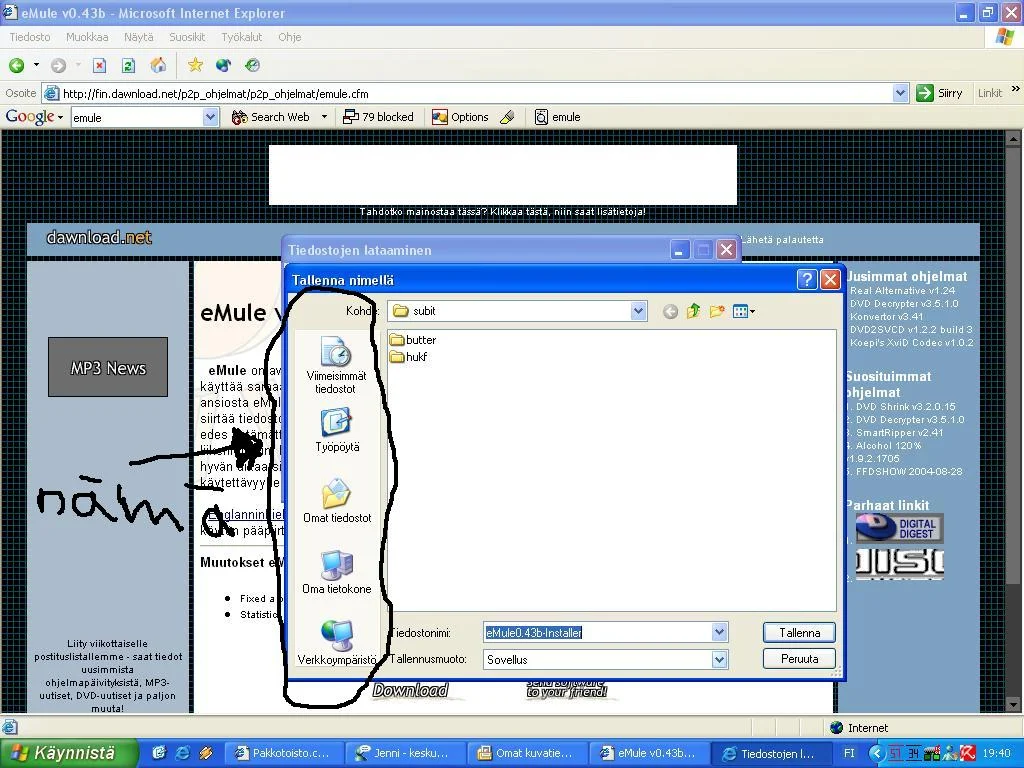Click the Stop loading icon
This screenshot has height=768, width=1024.
click(x=99, y=65)
